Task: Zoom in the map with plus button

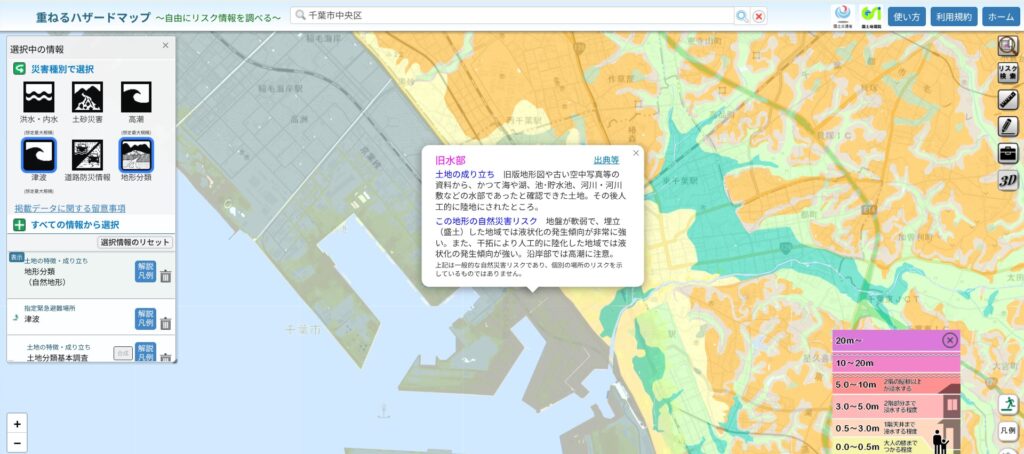Action: [x=17, y=424]
